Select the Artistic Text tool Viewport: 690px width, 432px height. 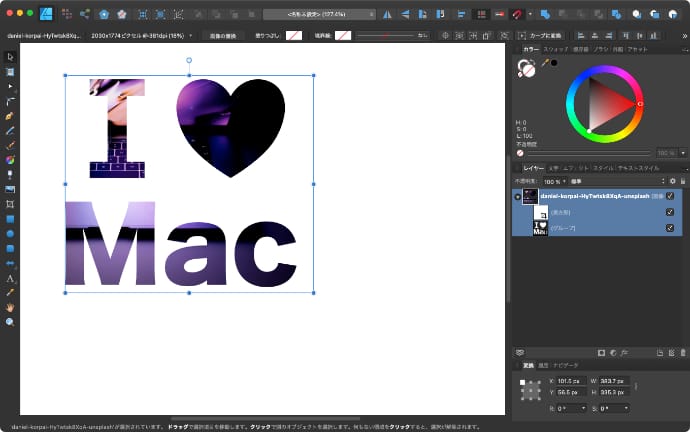click(x=10, y=278)
